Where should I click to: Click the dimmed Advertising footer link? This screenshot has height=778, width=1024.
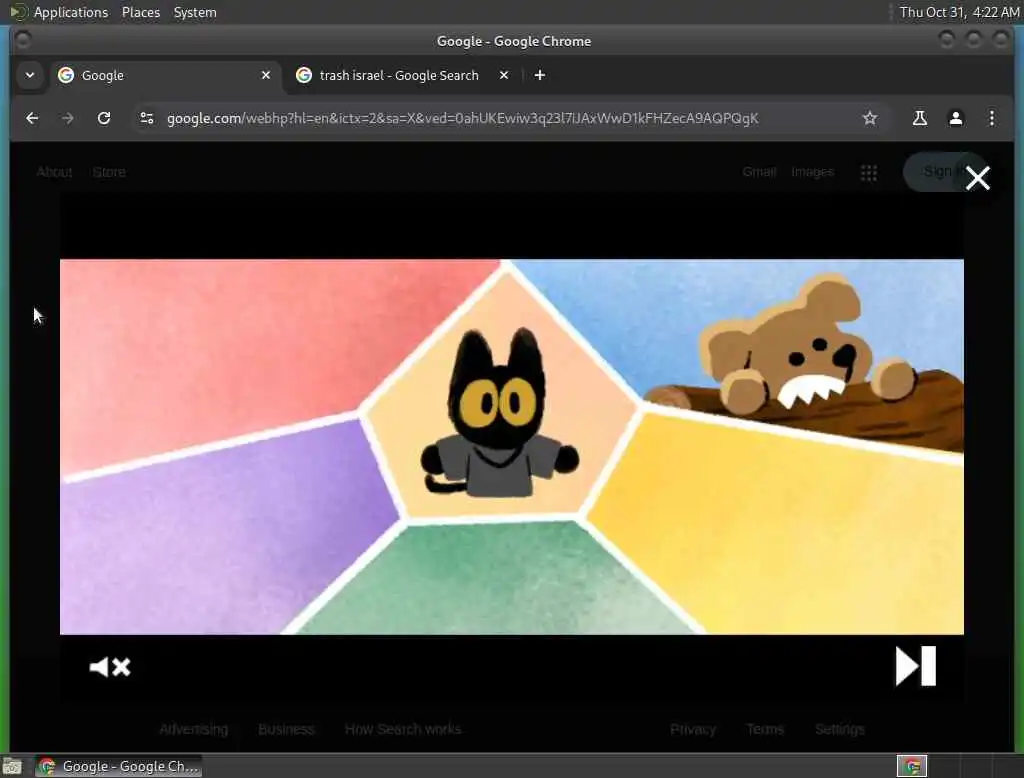(193, 729)
